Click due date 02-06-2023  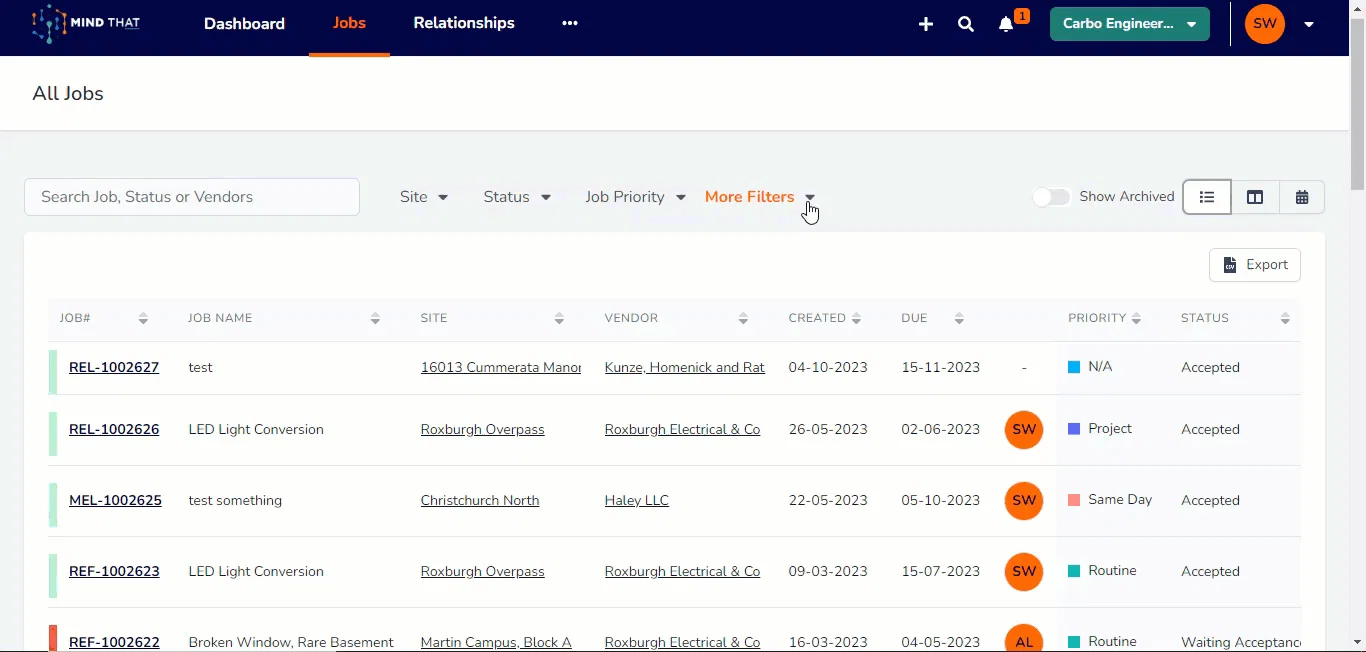pyautogui.click(x=941, y=430)
